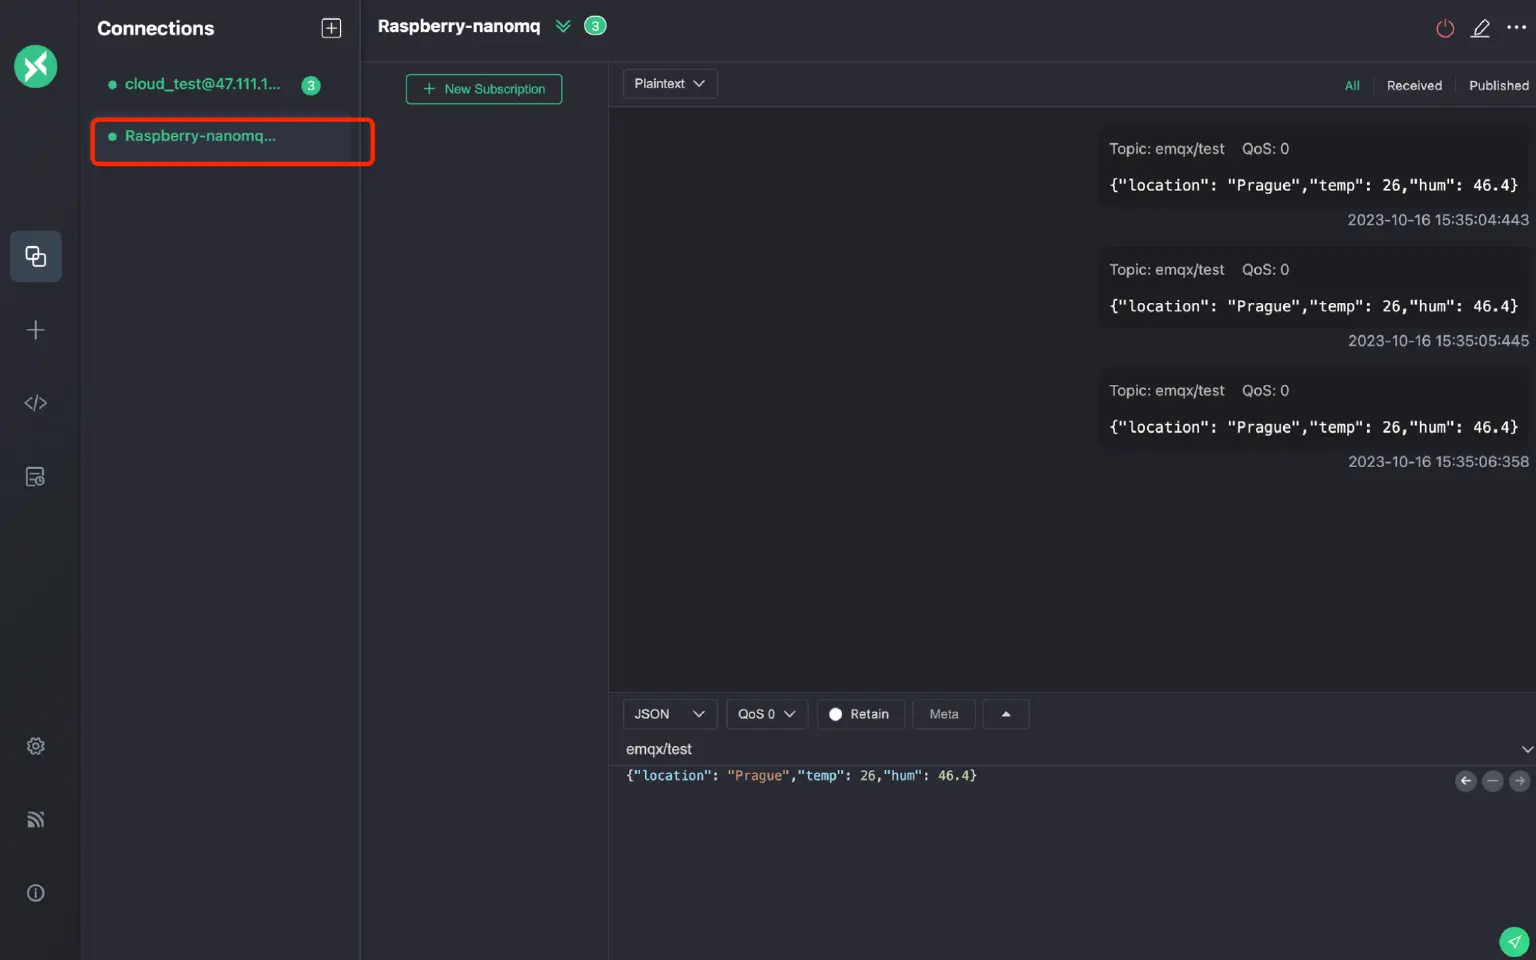This screenshot has width=1536, height=960.
Task: Click the edit connection pencil icon
Action: click(1480, 28)
